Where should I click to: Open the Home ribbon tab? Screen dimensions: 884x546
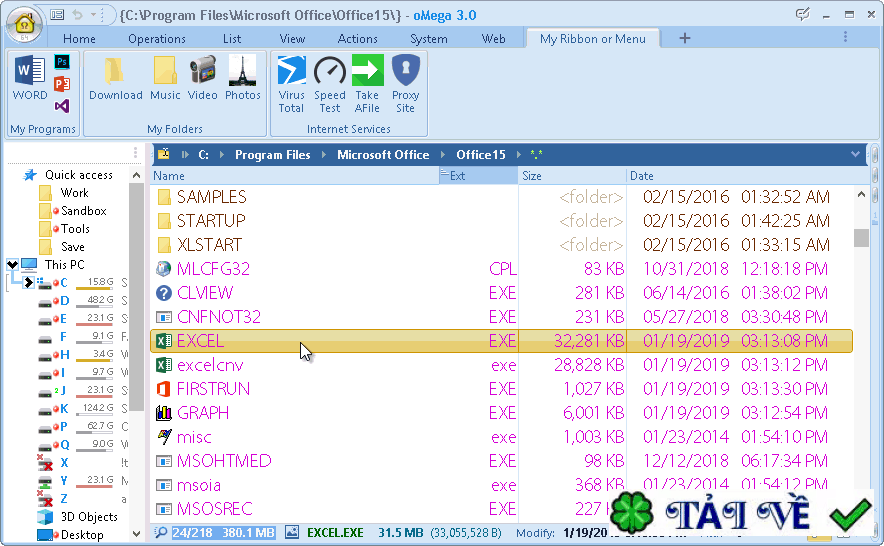(x=79, y=39)
